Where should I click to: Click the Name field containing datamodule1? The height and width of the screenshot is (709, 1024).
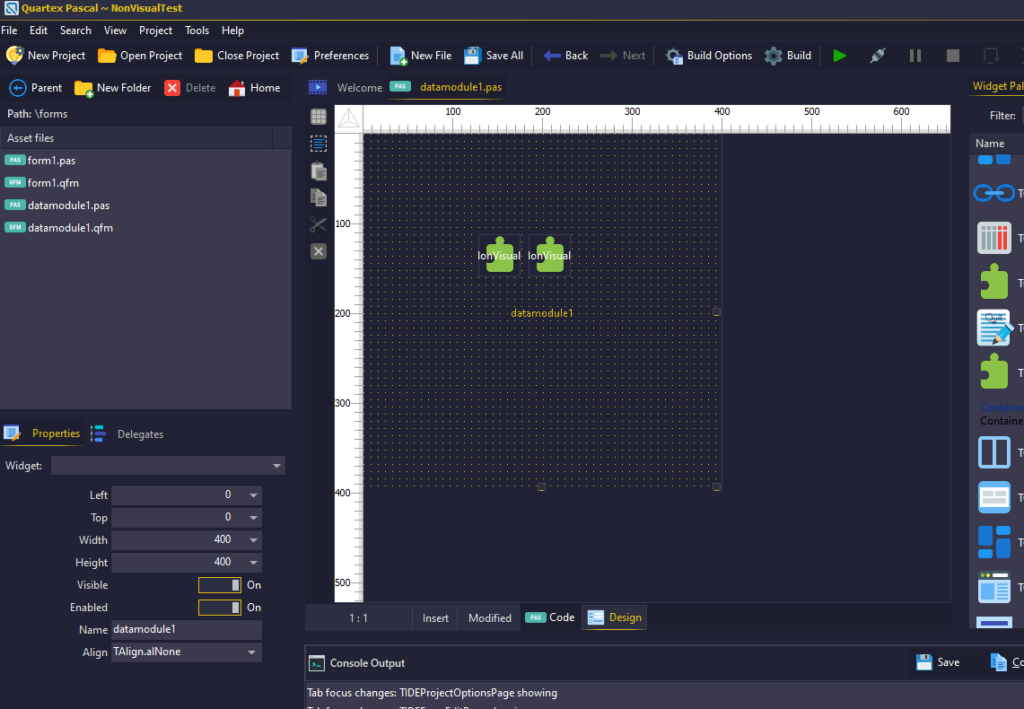click(185, 630)
